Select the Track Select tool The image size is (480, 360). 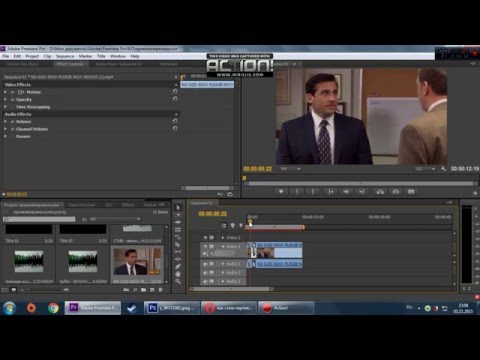178,215
